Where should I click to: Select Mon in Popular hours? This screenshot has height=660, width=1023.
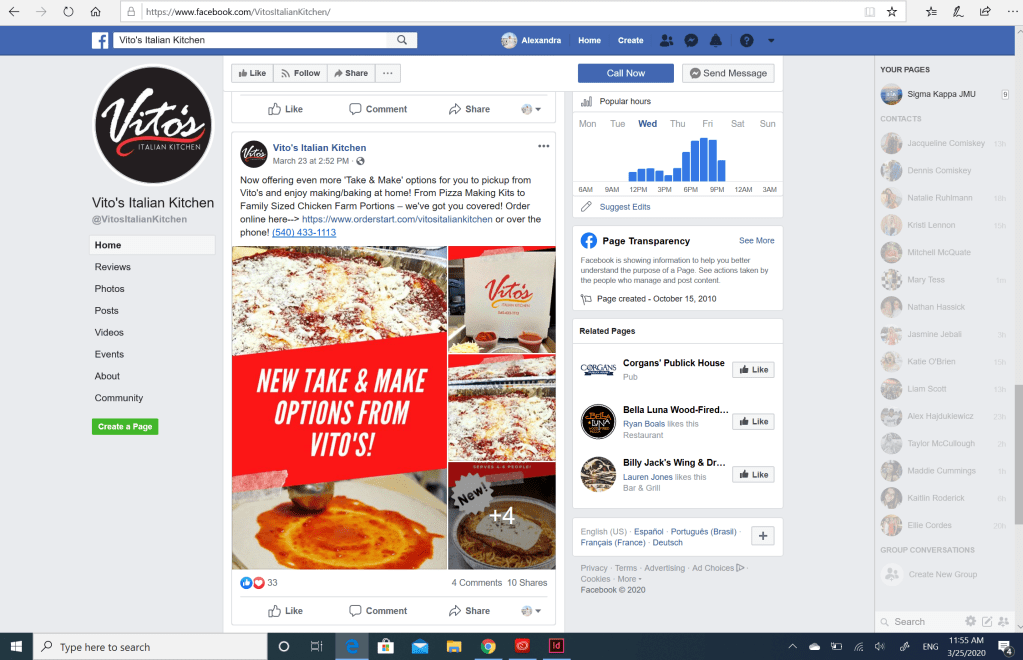click(587, 123)
